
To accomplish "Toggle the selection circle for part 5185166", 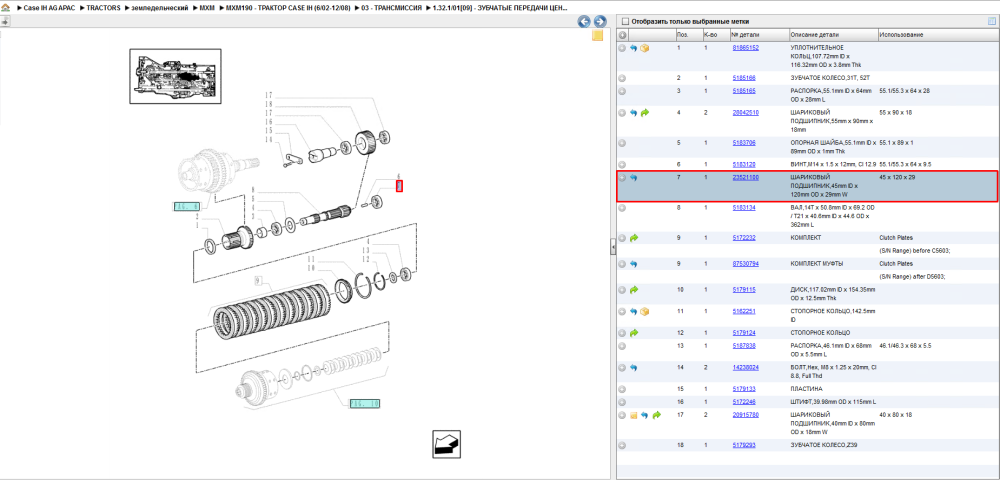I will click(x=622, y=78).
